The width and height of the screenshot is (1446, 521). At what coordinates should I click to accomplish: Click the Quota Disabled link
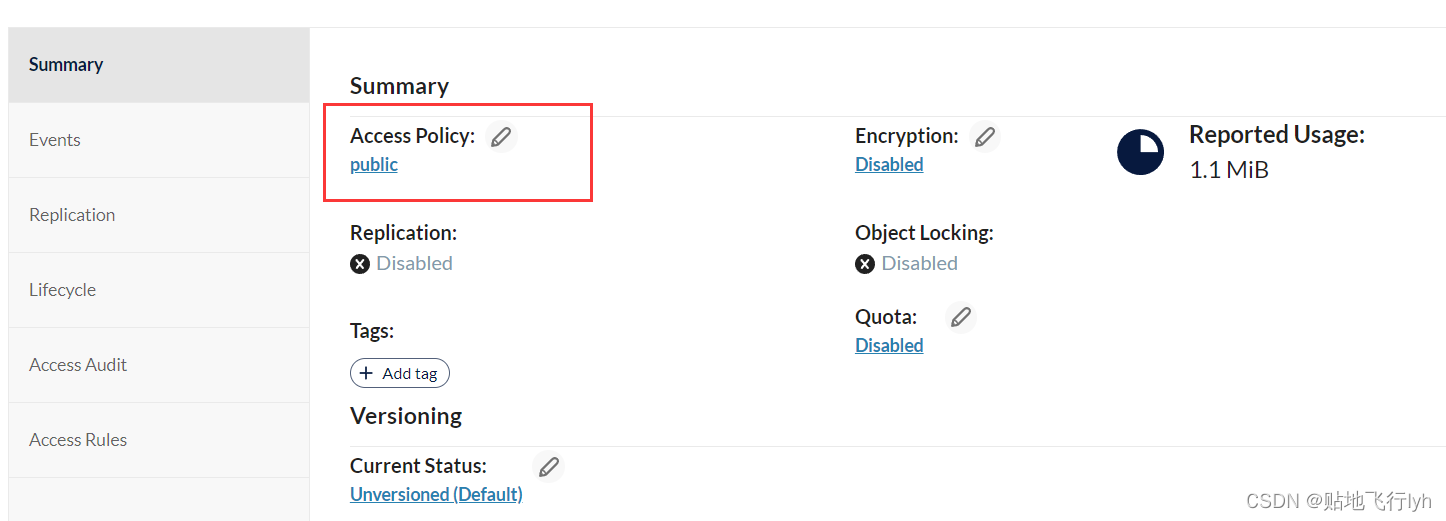889,346
